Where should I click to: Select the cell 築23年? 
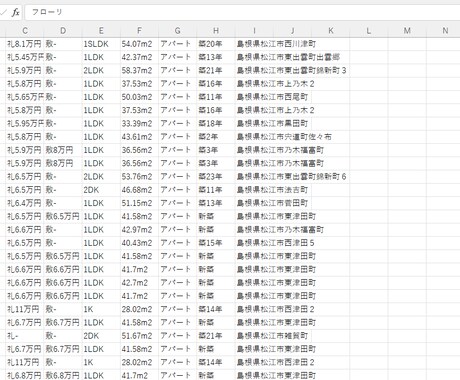coord(216,176)
